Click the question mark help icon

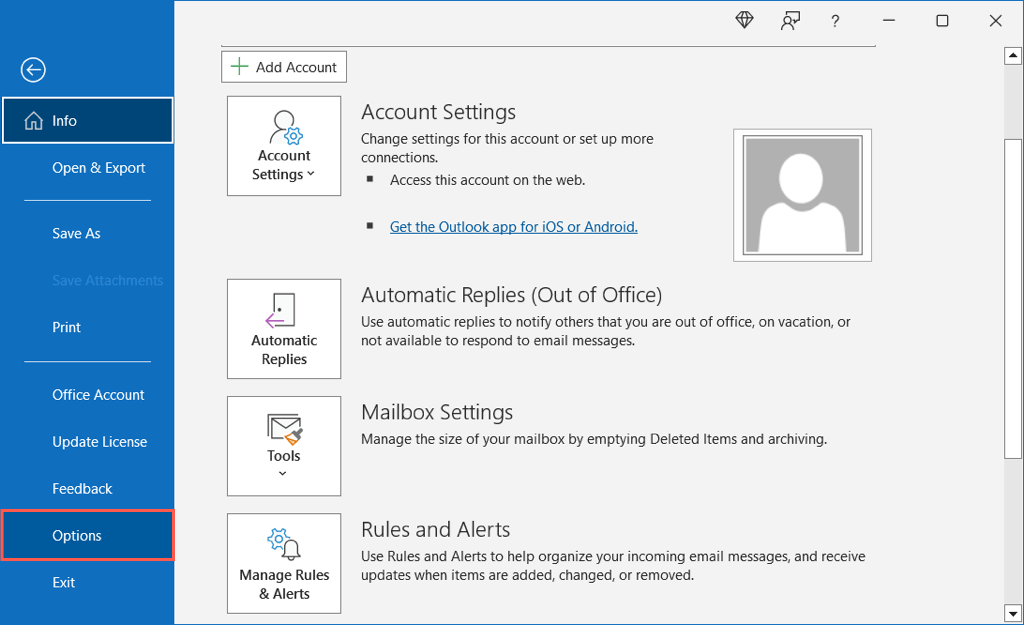point(835,21)
